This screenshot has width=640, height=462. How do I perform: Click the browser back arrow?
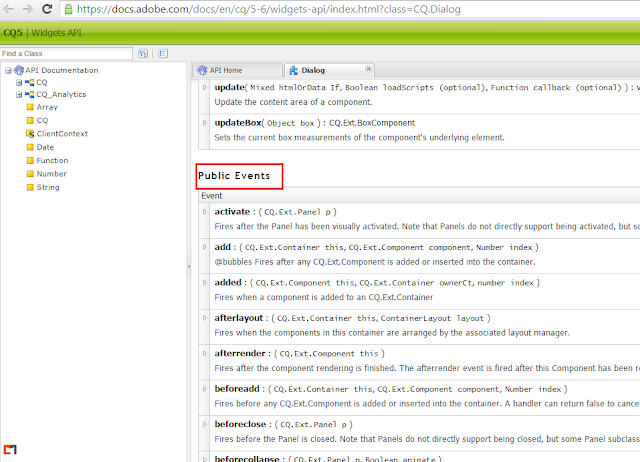(x=8, y=9)
